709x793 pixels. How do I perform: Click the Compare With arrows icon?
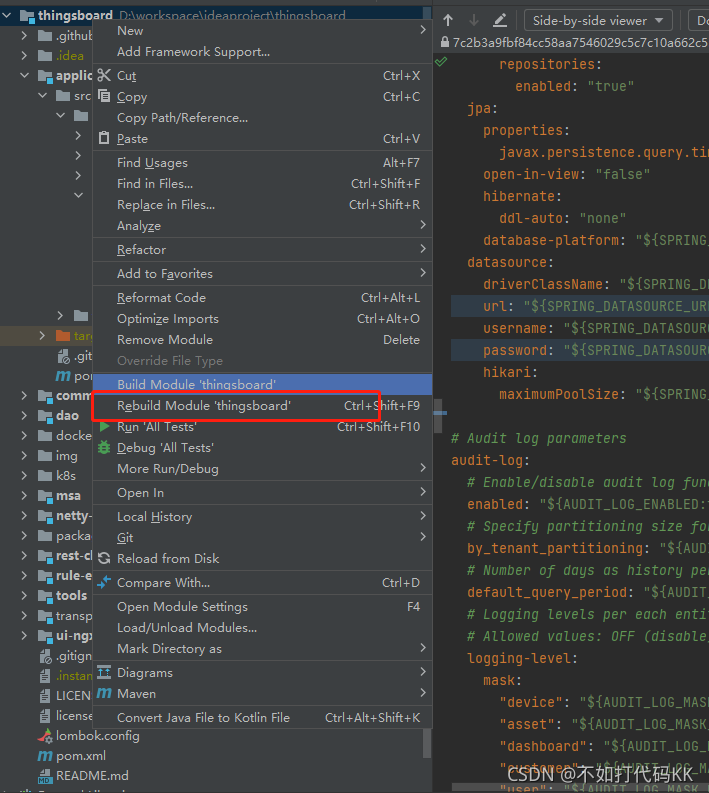pos(104,583)
